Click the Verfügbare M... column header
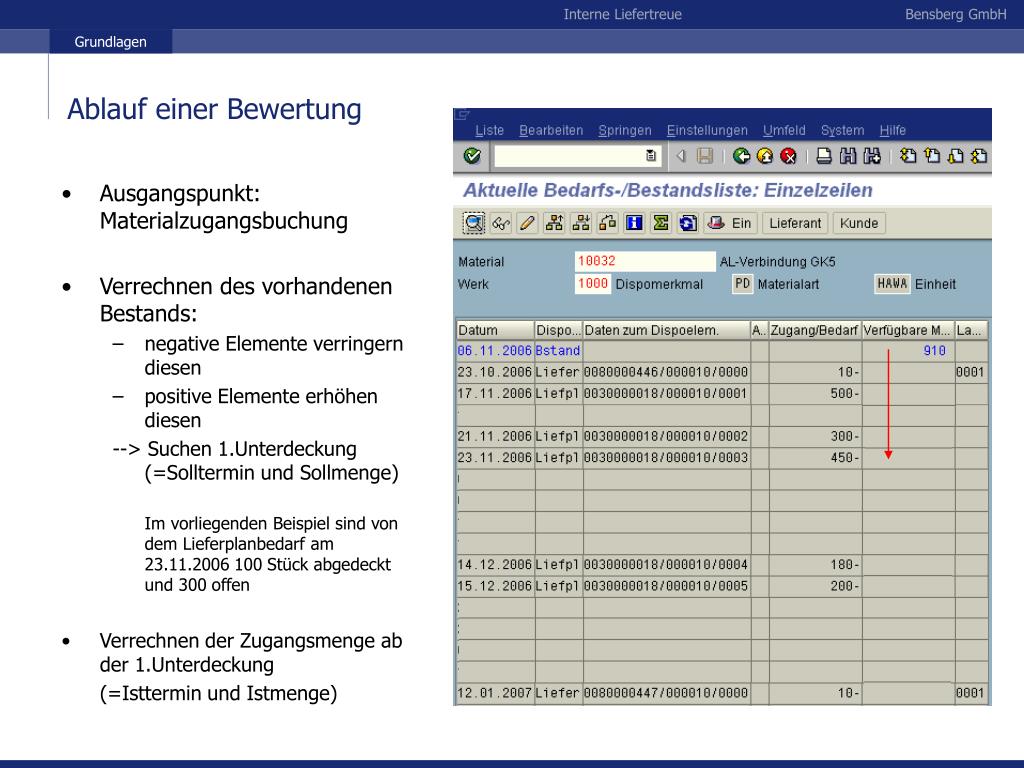This screenshot has height=768, width=1024. tap(908, 330)
